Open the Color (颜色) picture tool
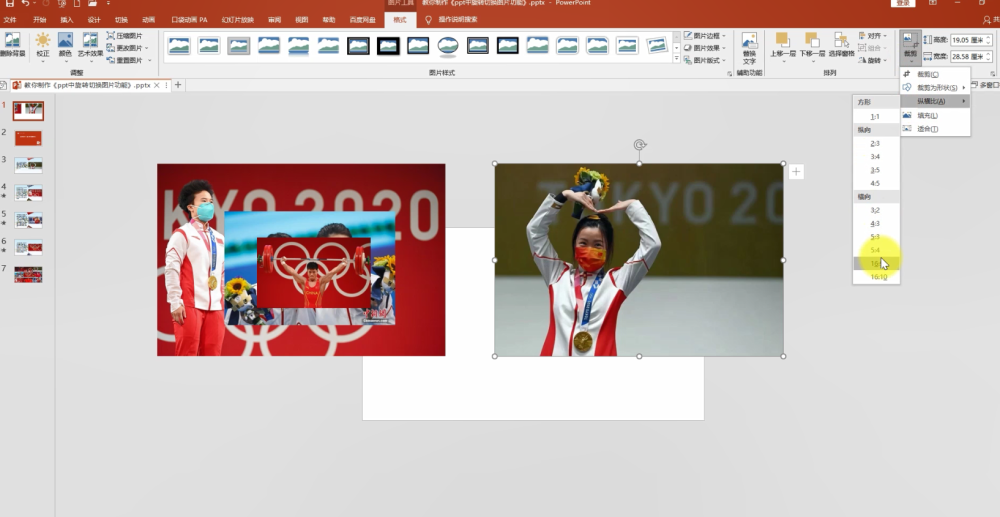 pos(65,45)
